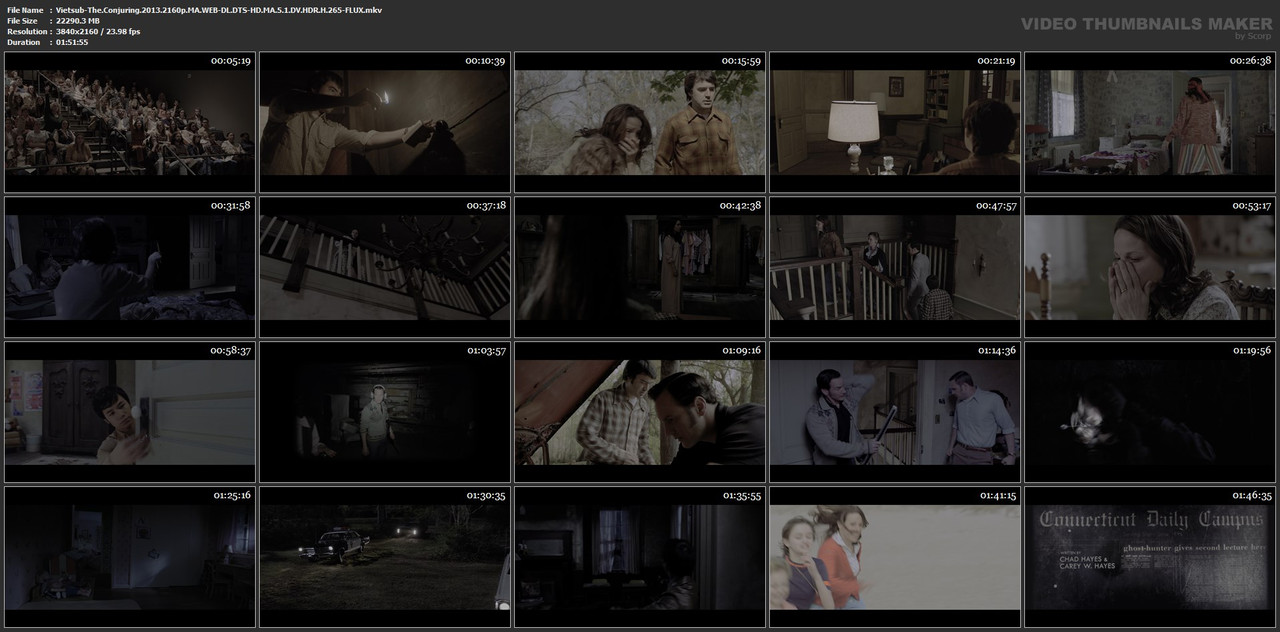Screen dimensions: 1280x632
Task: Click the resolution value 3840x2160 / 23.98 fps
Action: tap(98, 32)
